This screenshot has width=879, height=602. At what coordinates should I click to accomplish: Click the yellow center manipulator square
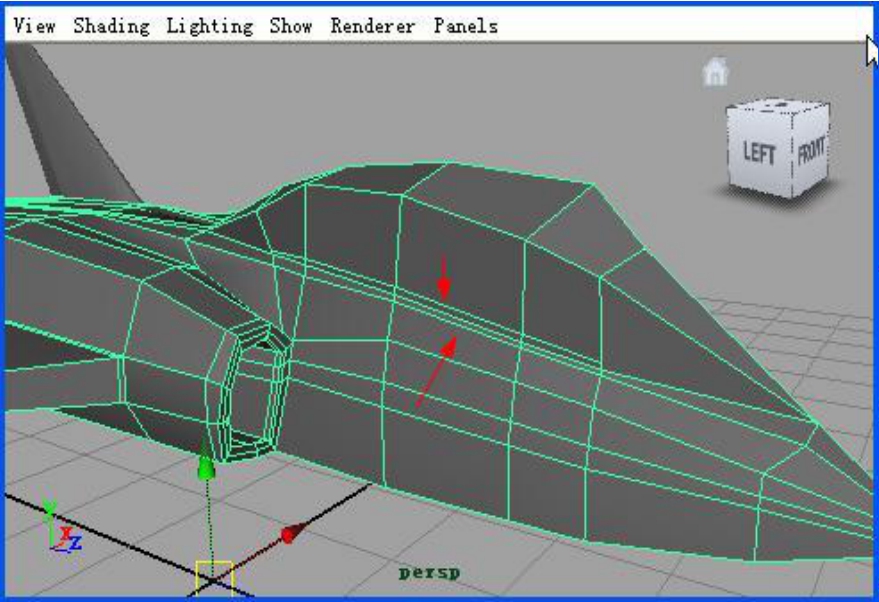[x=214, y=578]
